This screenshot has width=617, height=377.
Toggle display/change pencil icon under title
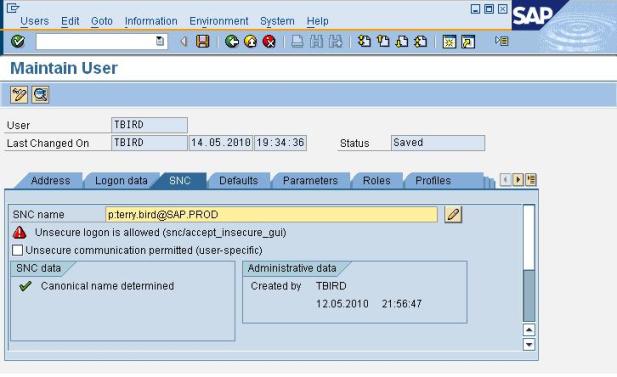pyautogui.click(x=19, y=95)
